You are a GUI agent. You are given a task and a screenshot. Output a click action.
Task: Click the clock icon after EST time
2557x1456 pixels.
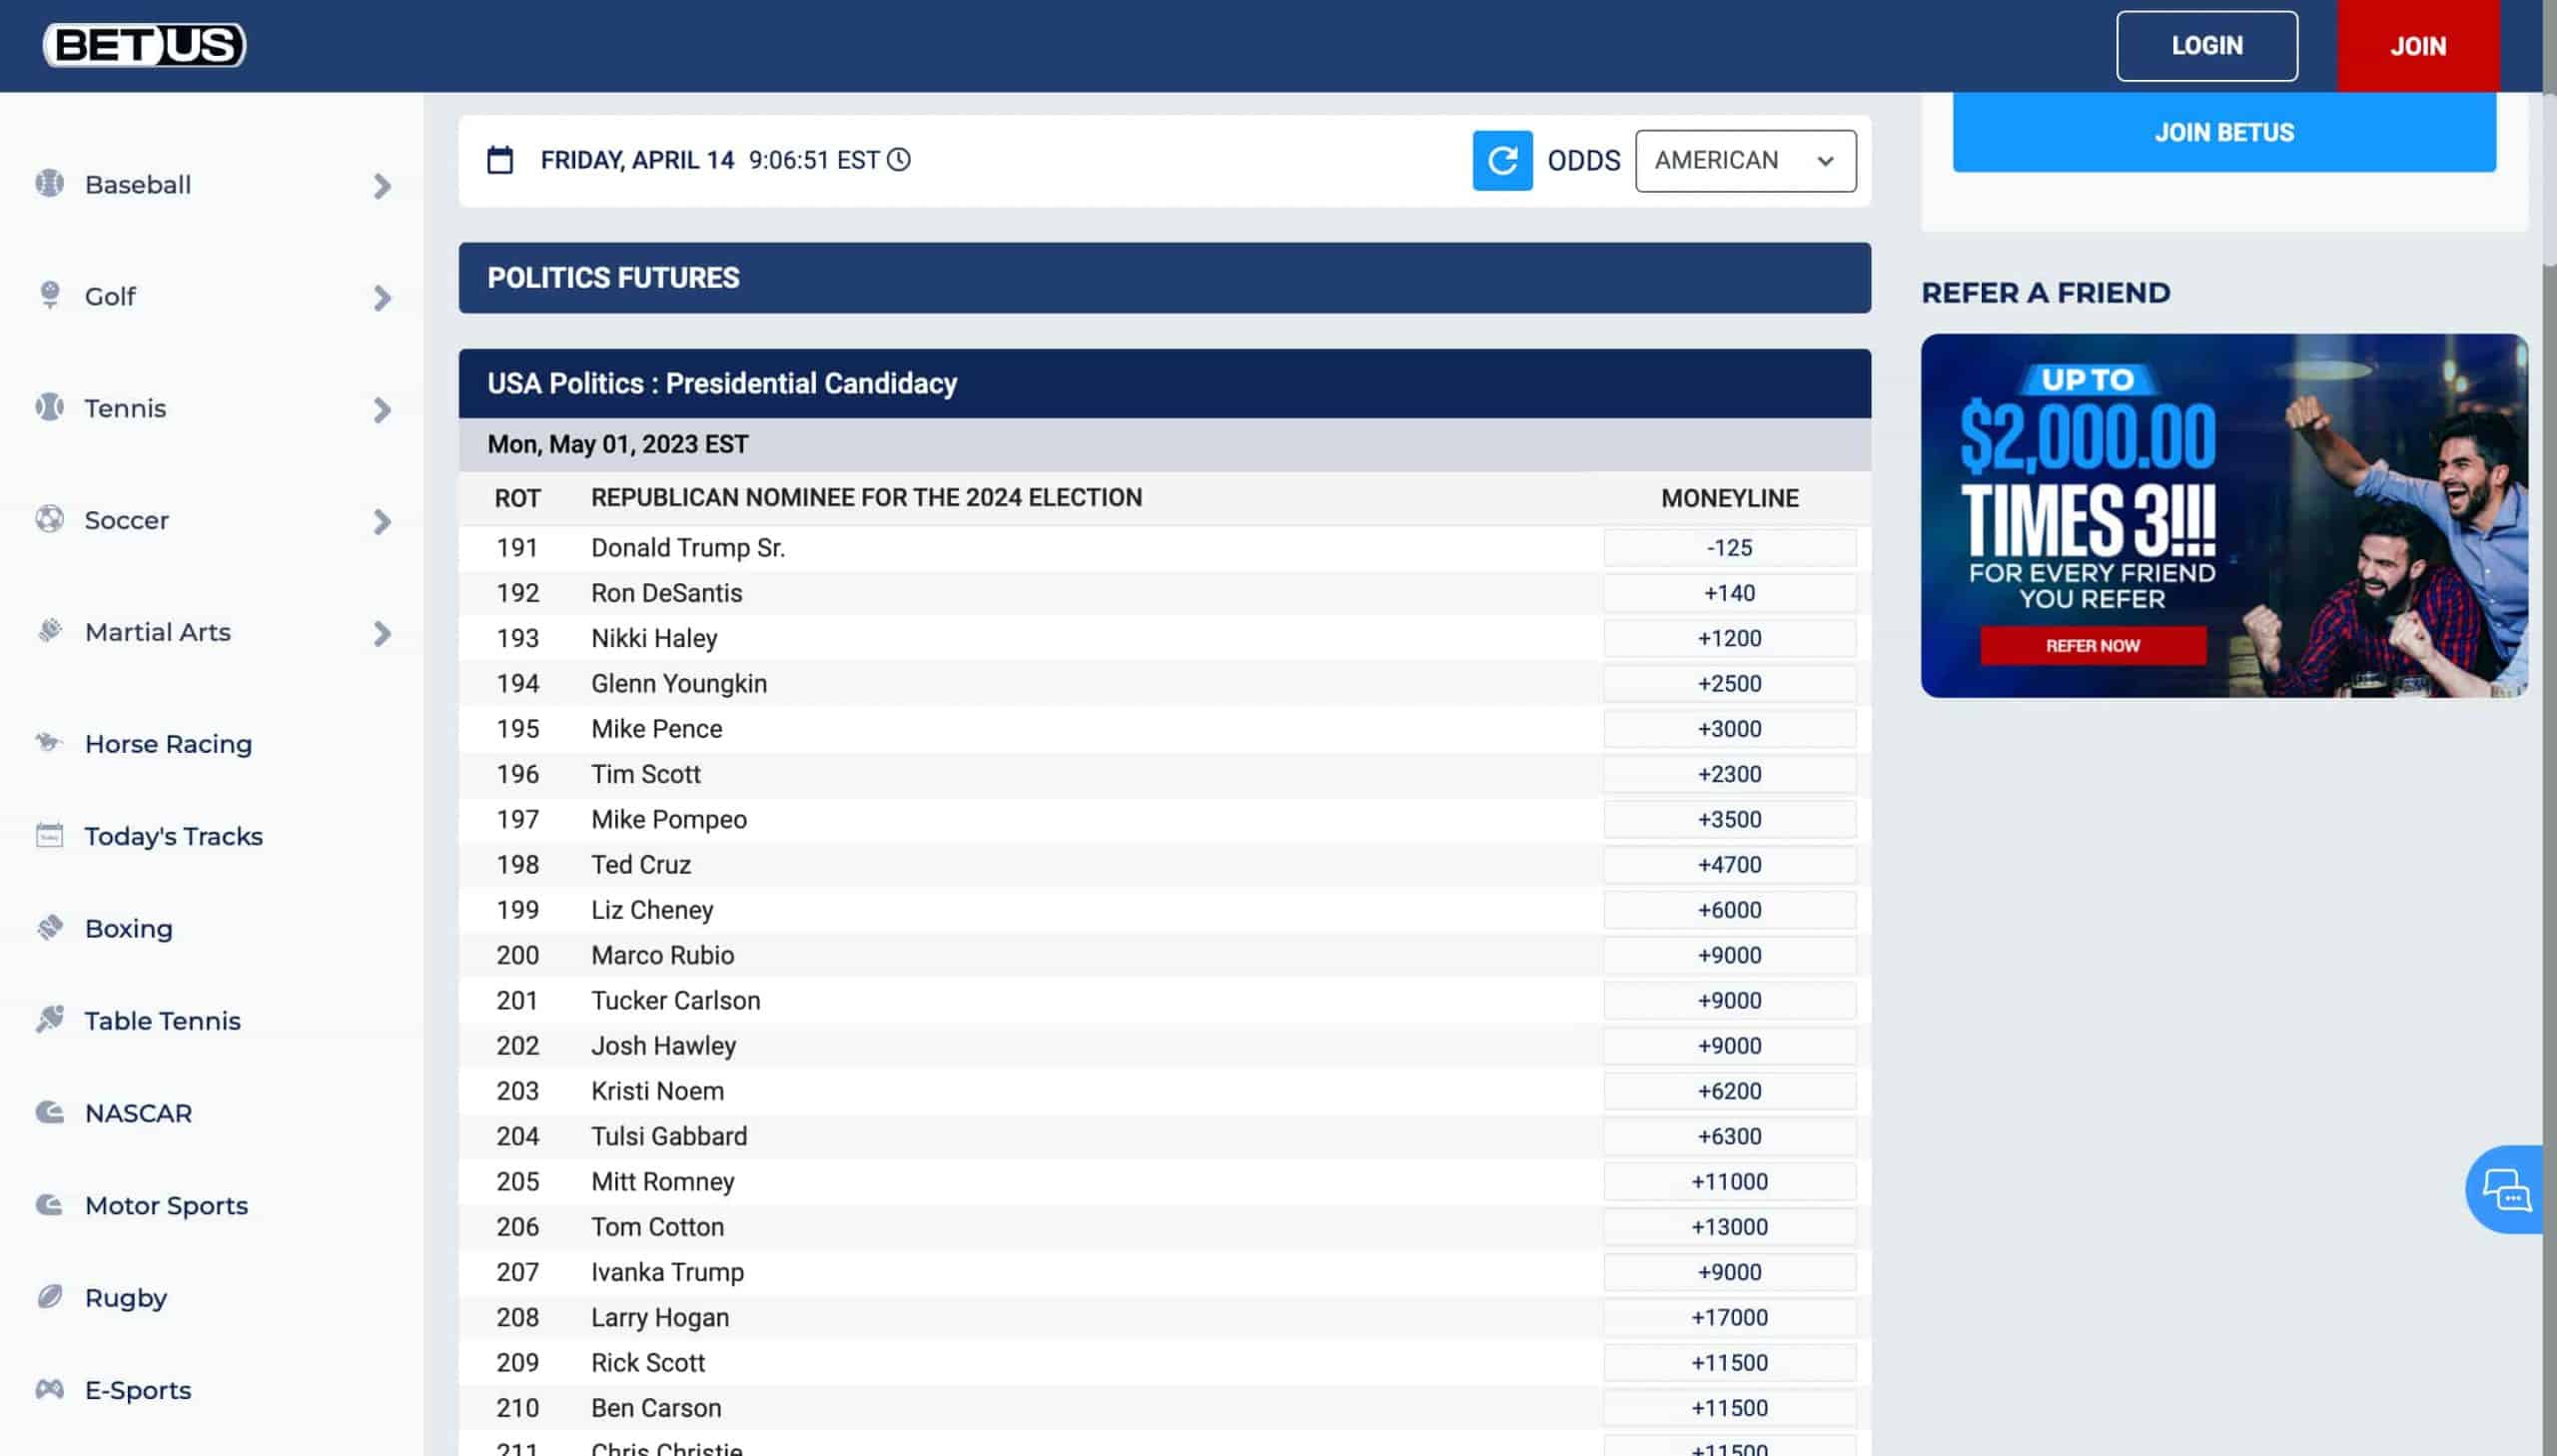[x=899, y=160]
